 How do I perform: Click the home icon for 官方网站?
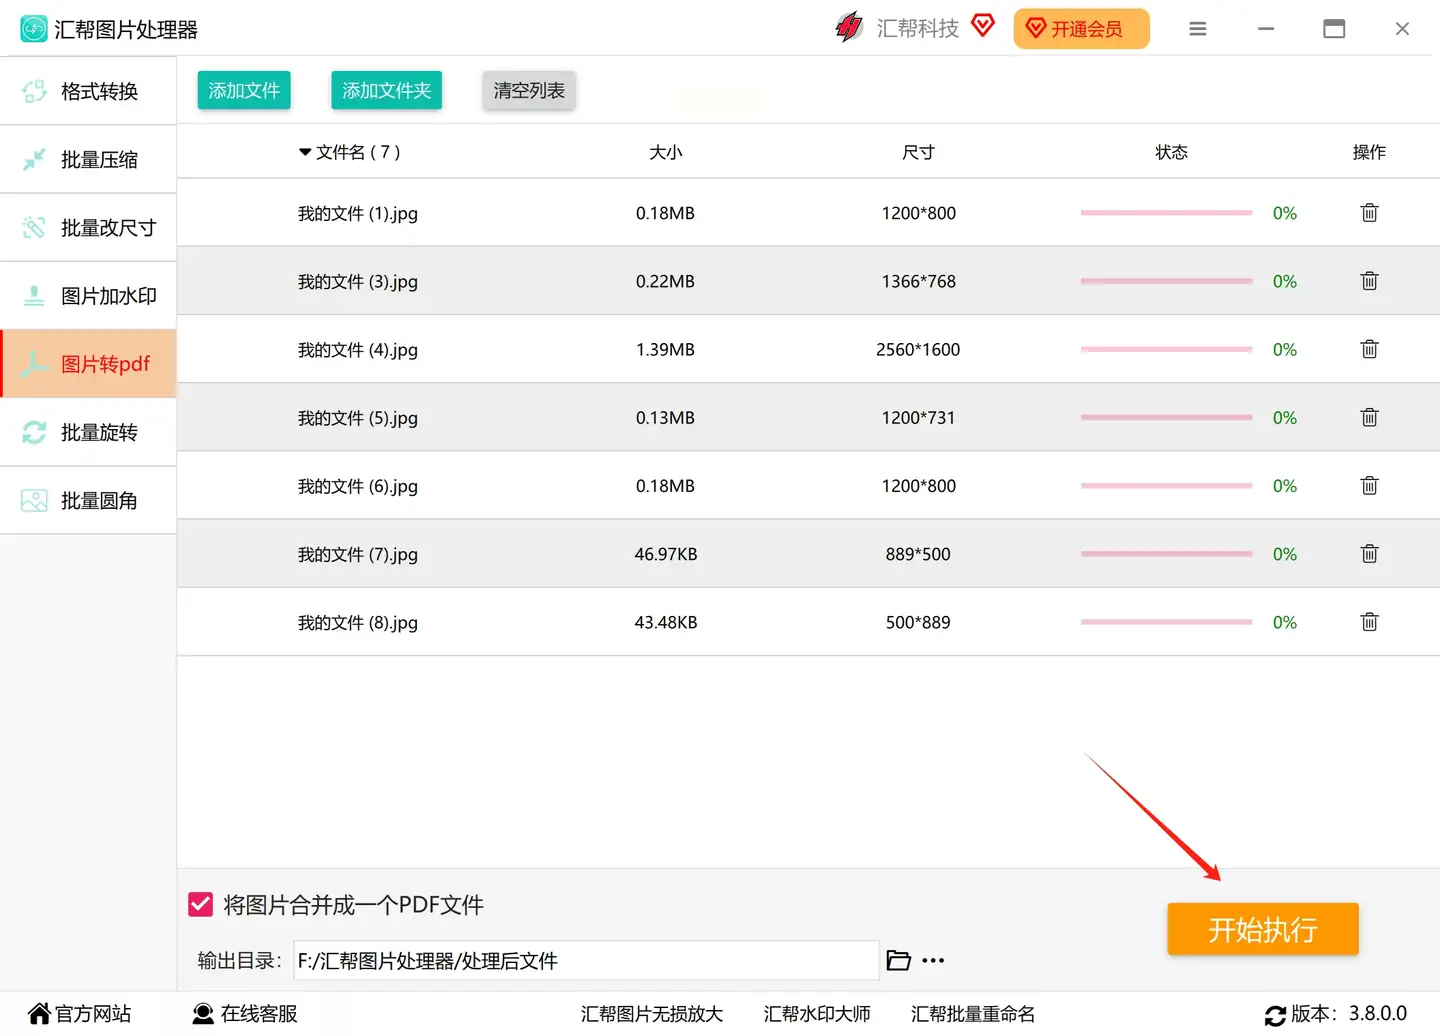click(39, 1013)
